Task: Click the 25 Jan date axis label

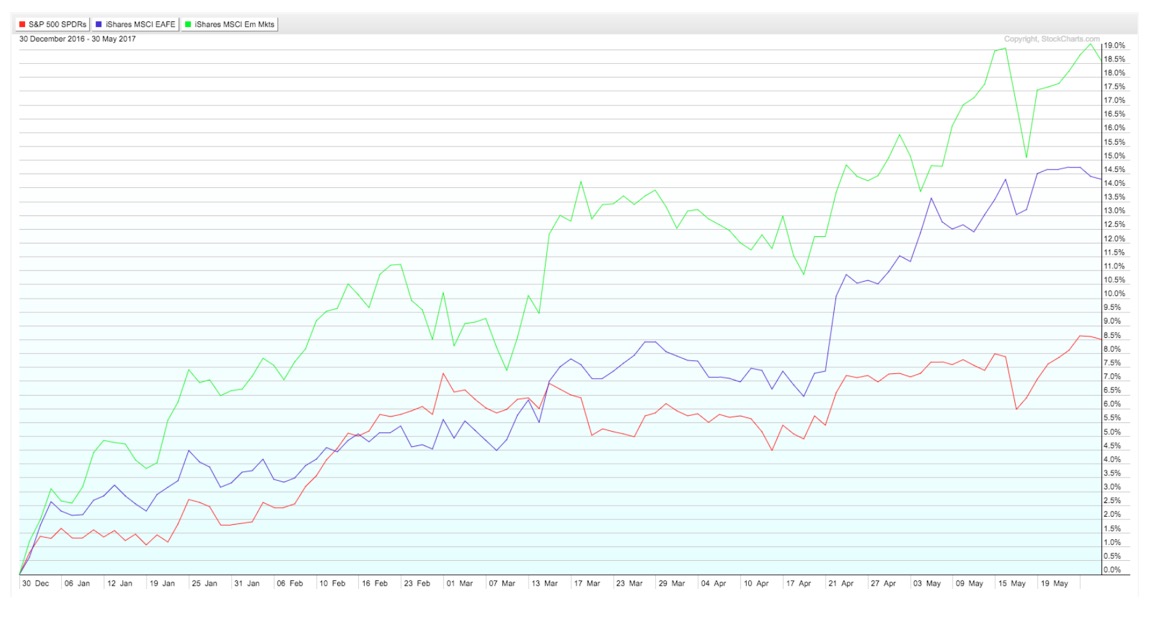Action: [x=204, y=583]
